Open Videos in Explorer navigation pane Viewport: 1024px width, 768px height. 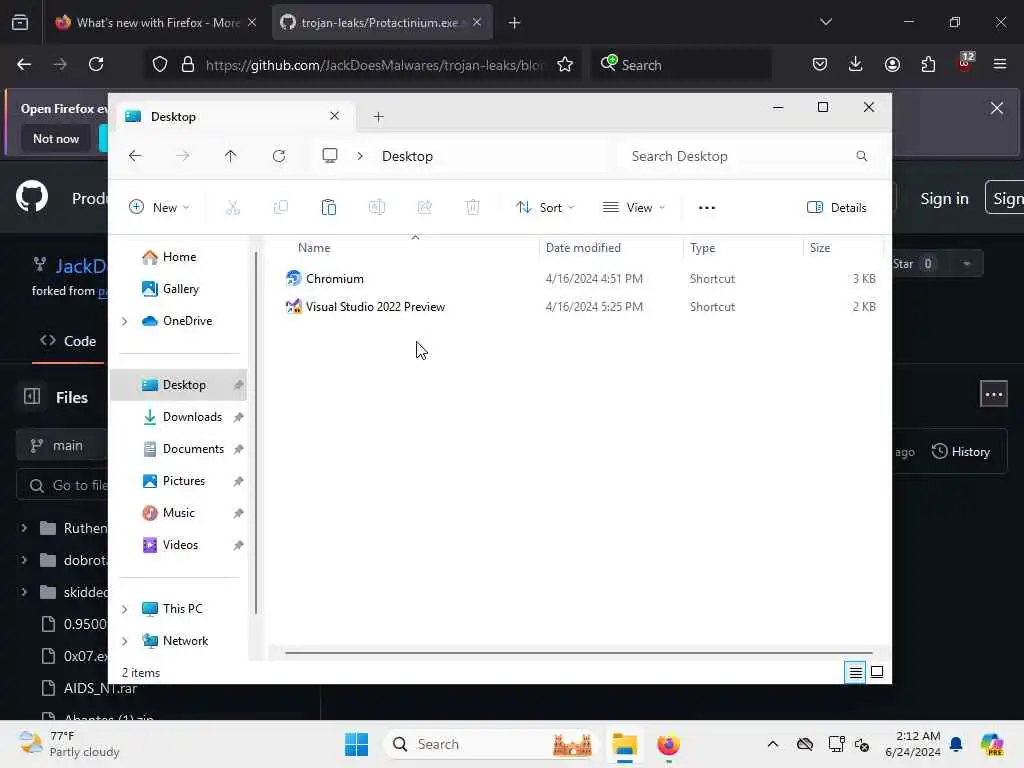[x=180, y=545]
